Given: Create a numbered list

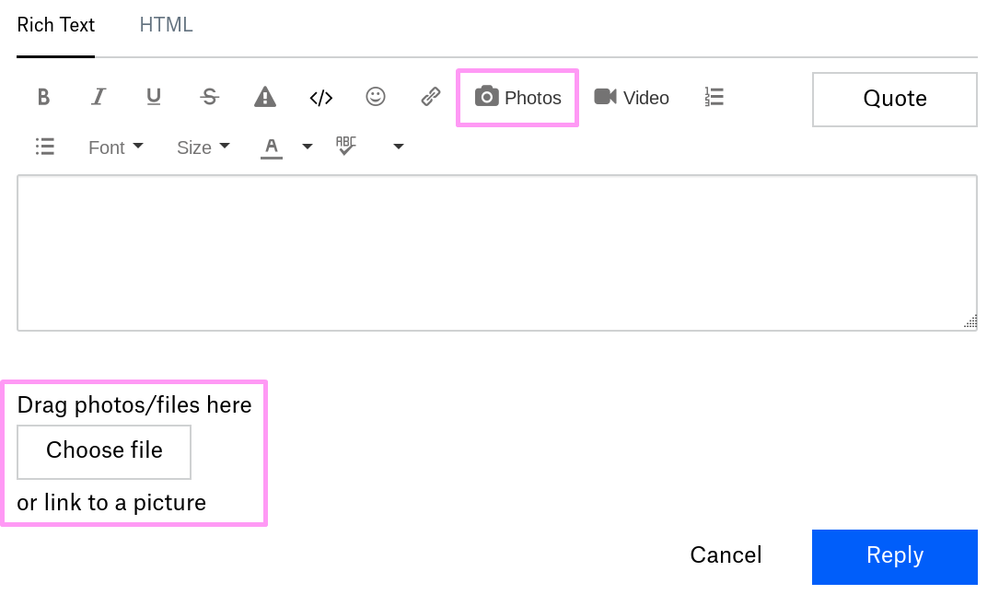Looking at the screenshot, I should point(714,97).
